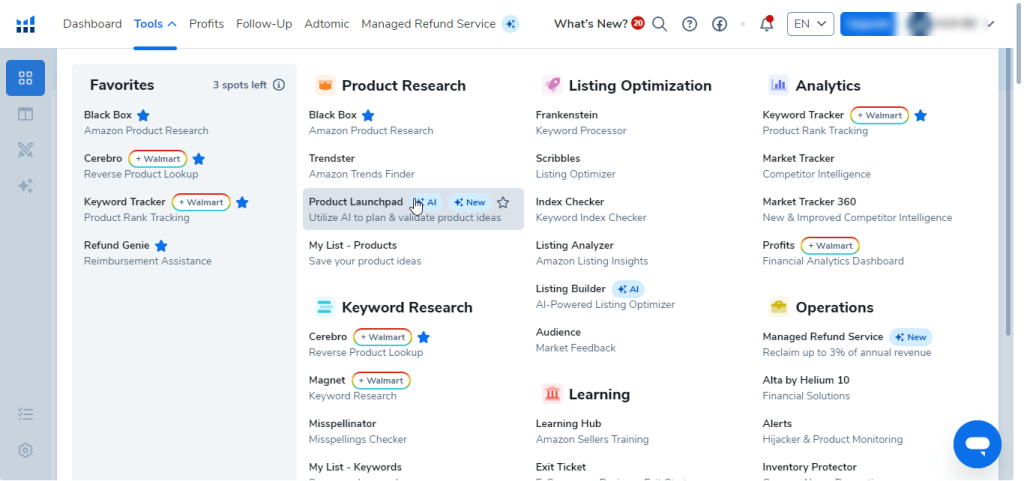Collapse the Tools dropdown menu

155,24
